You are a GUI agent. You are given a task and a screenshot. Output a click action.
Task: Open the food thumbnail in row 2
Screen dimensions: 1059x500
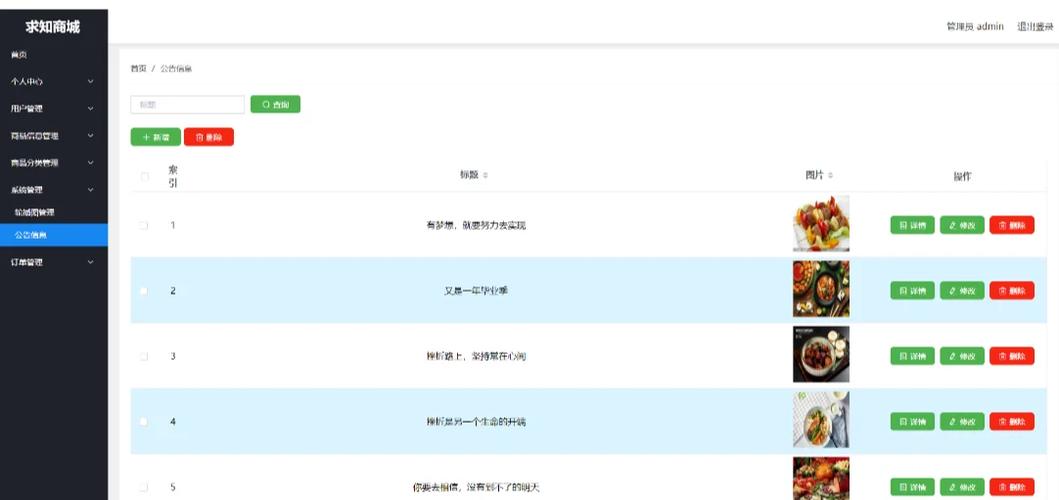click(821, 289)
